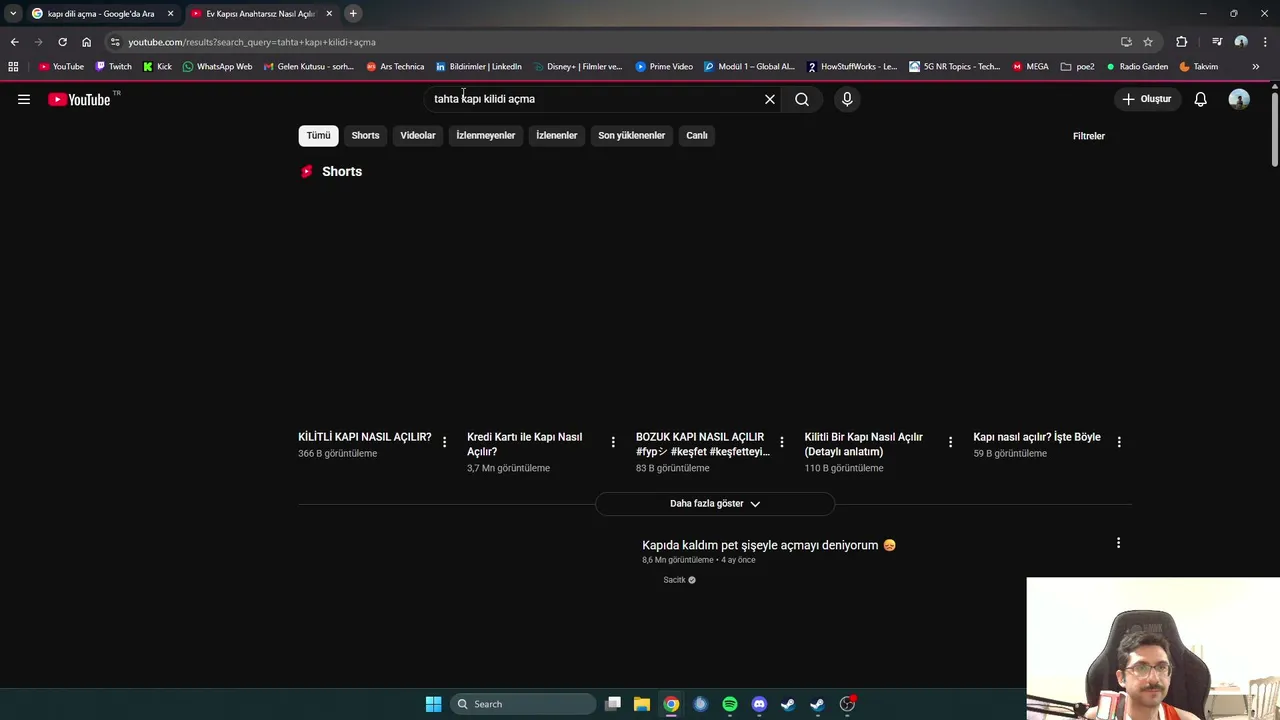1280x720 pixels.
Task: Visit the Sacitk channel link
Action: point(674,580)
